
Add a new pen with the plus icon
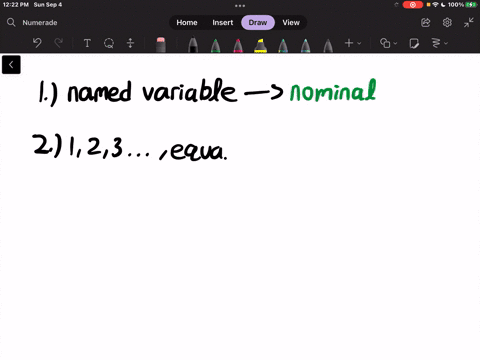point(349,43)
